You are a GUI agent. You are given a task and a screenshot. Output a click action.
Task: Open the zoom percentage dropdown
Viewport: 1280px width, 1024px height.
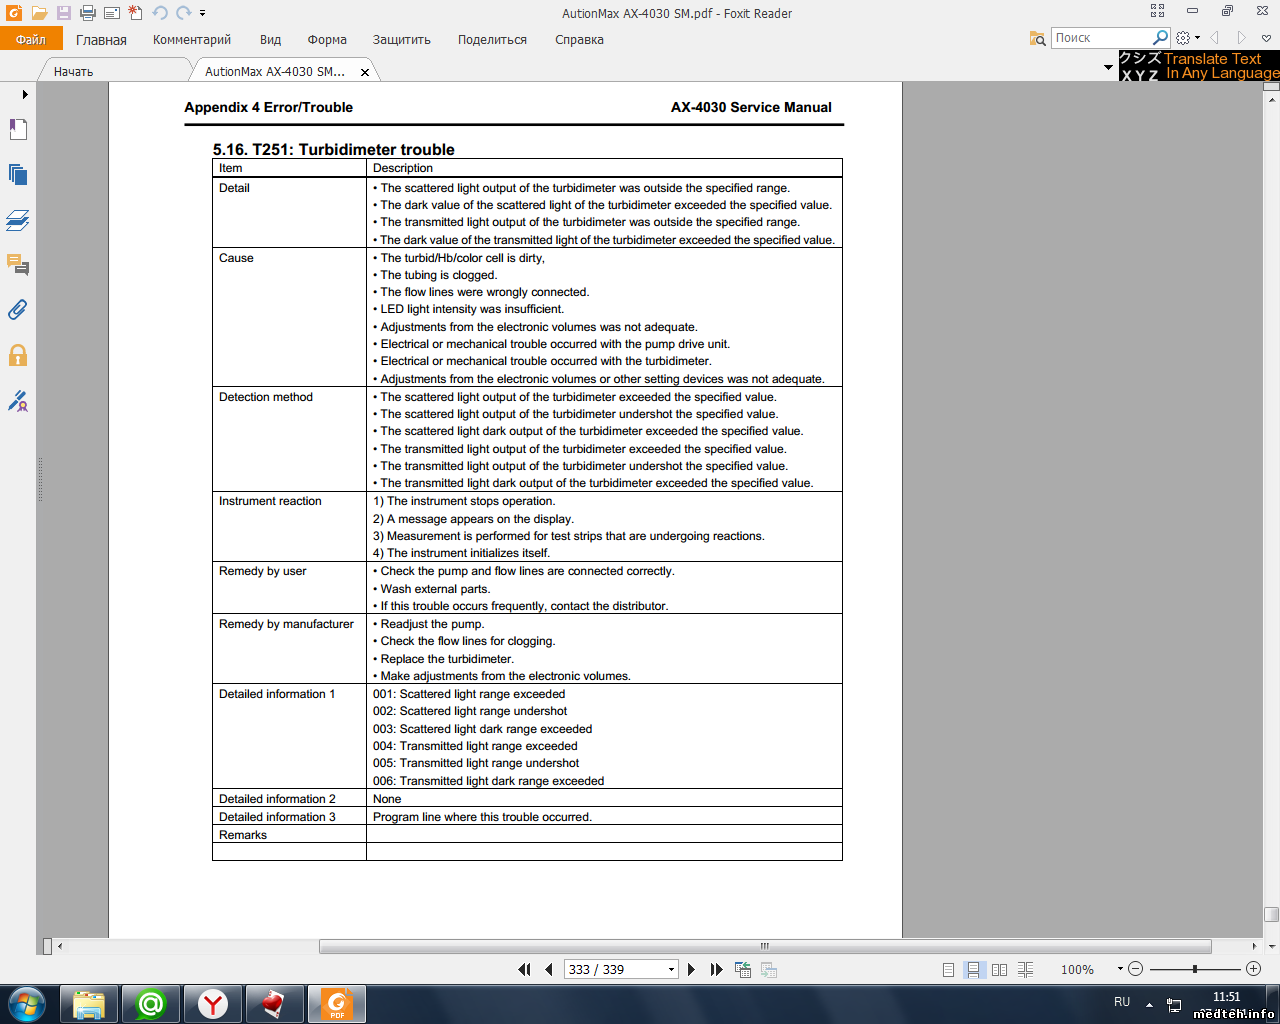tap(1120, 968)
